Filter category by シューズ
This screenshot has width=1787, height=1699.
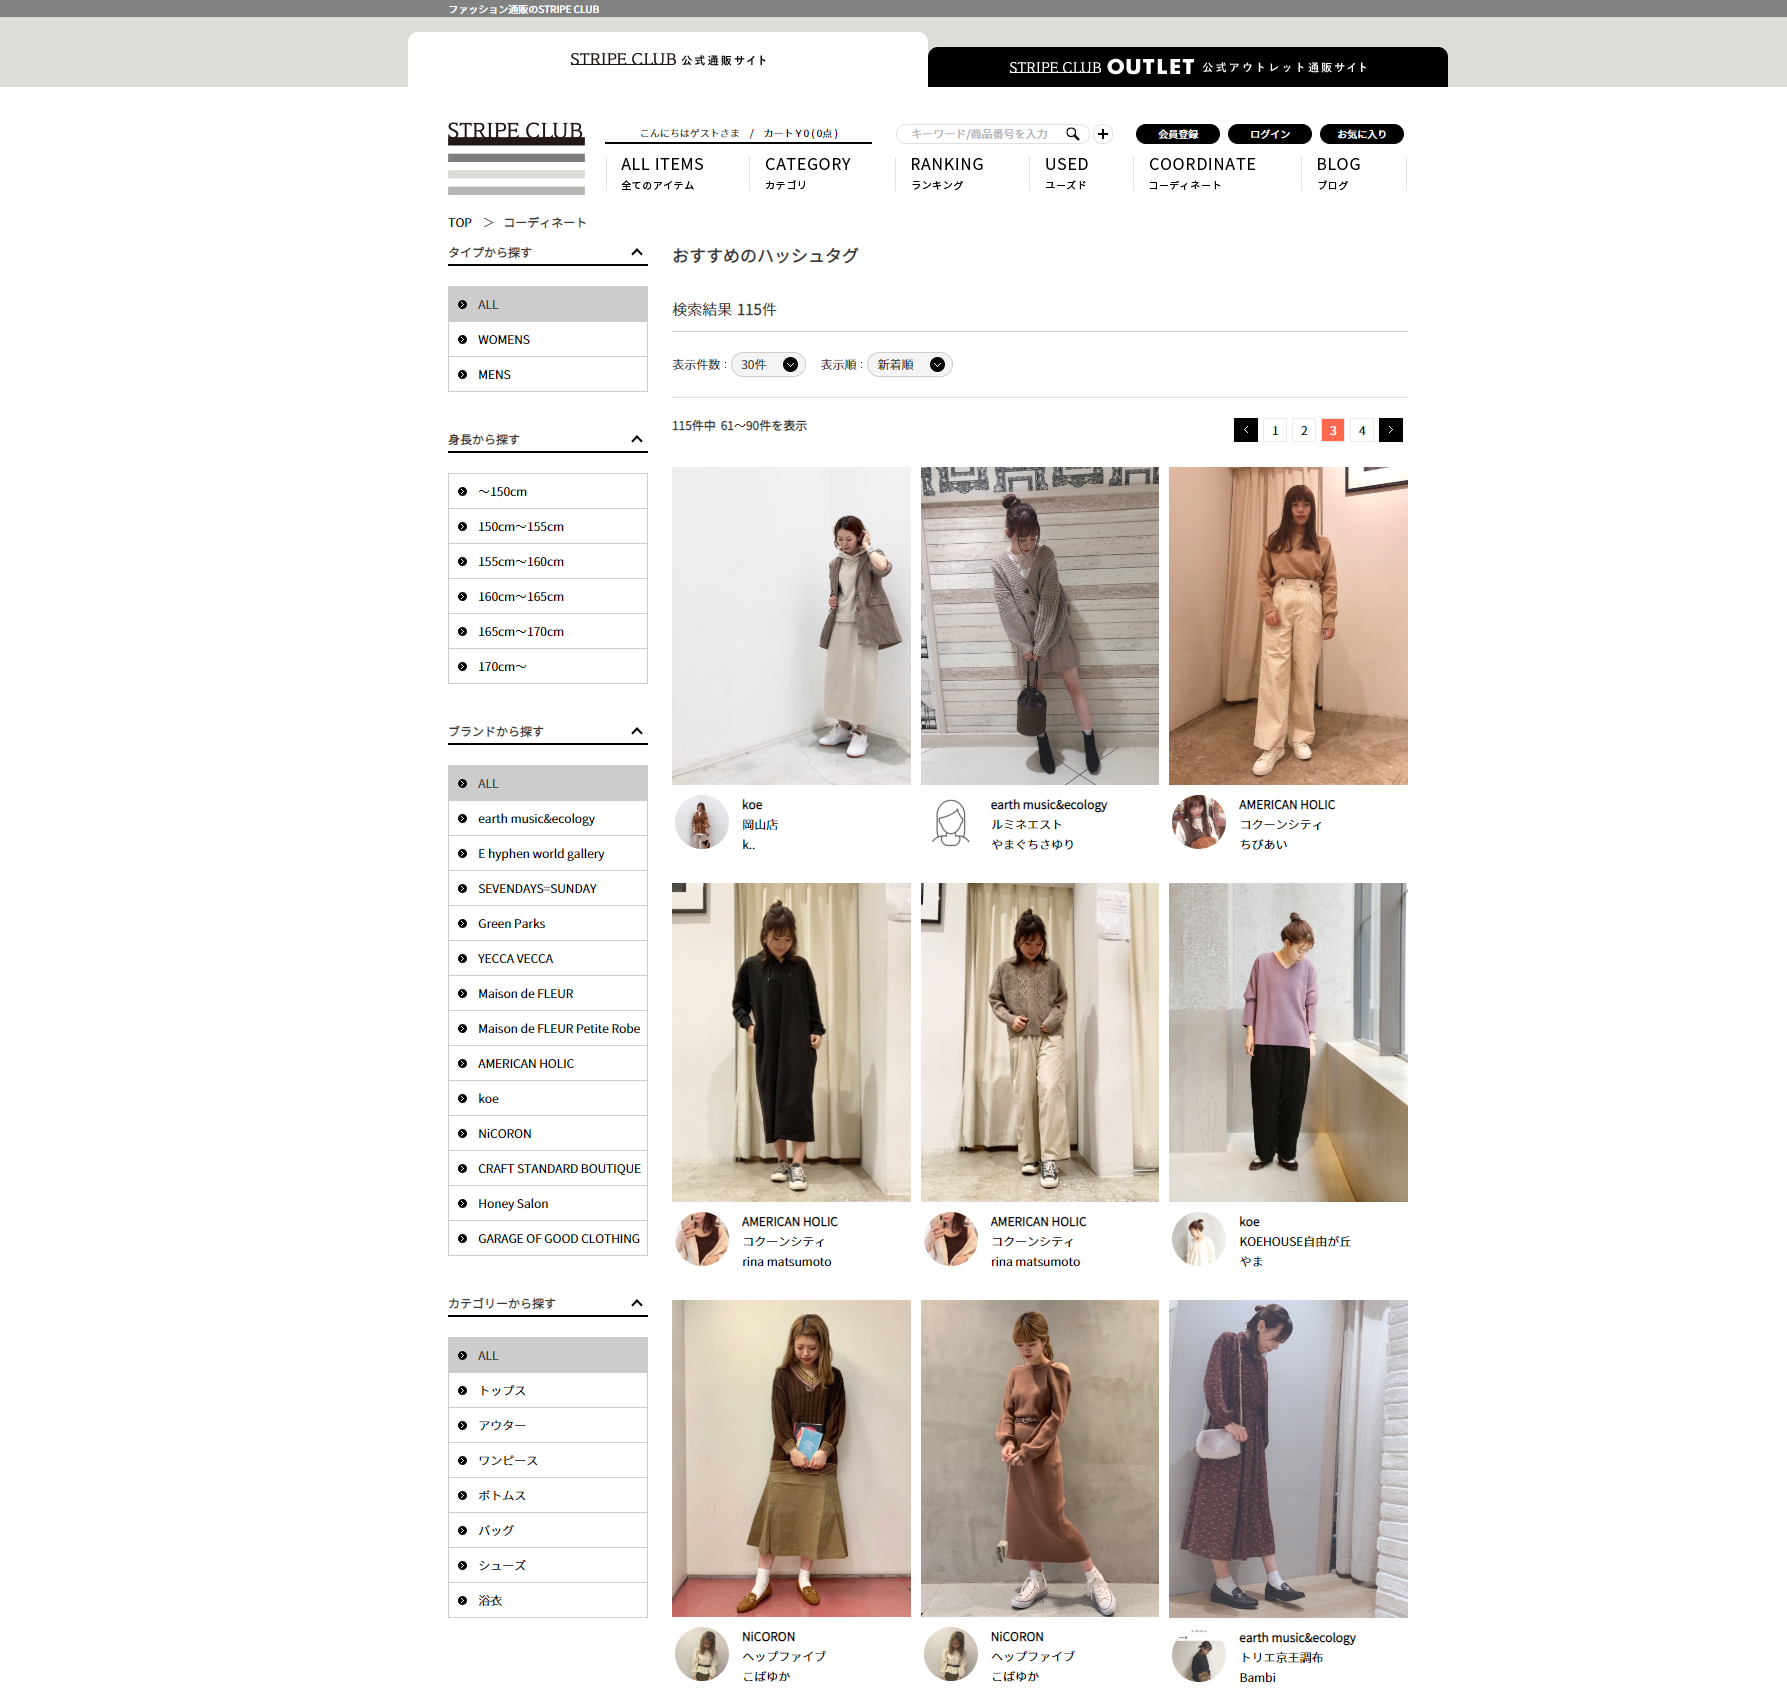pyautogui.click(x=548, y=1565)
